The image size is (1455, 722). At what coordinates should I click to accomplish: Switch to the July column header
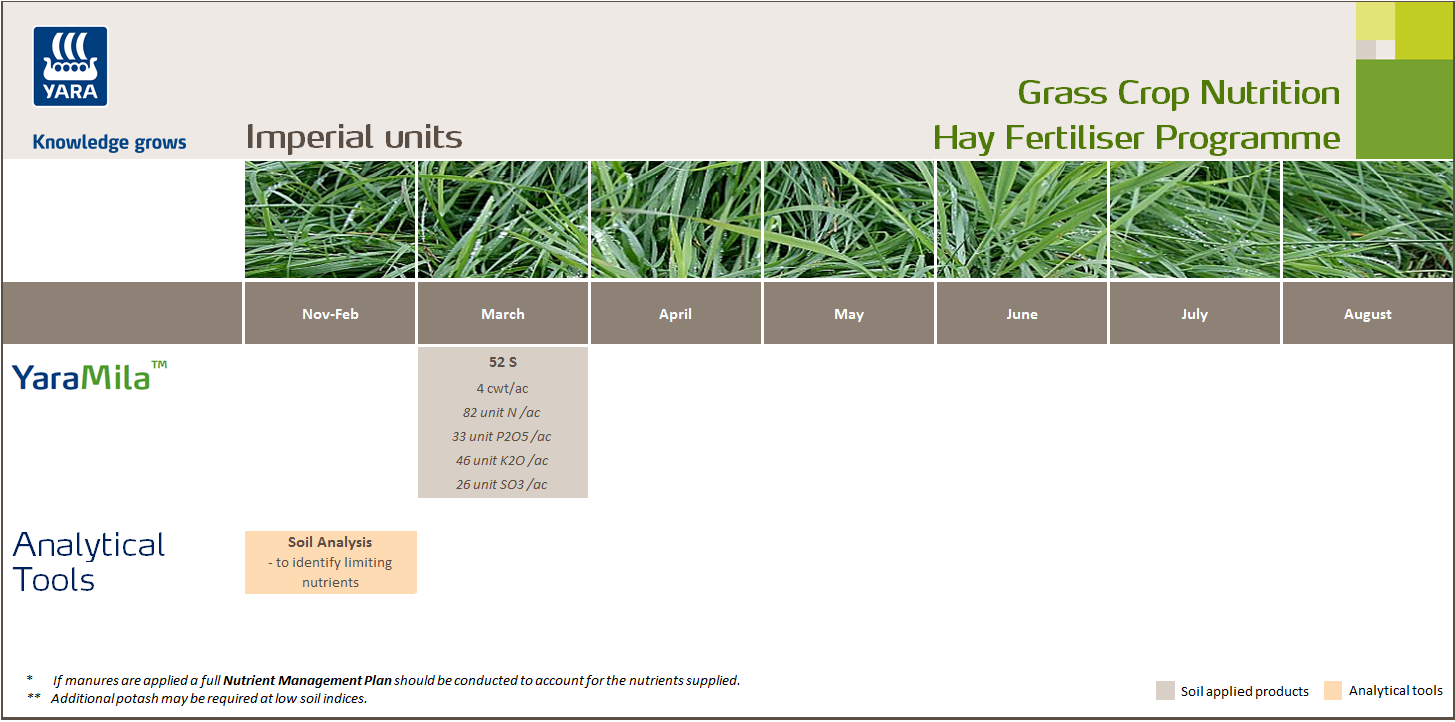pyautogui.click(x=1194, y=313)
